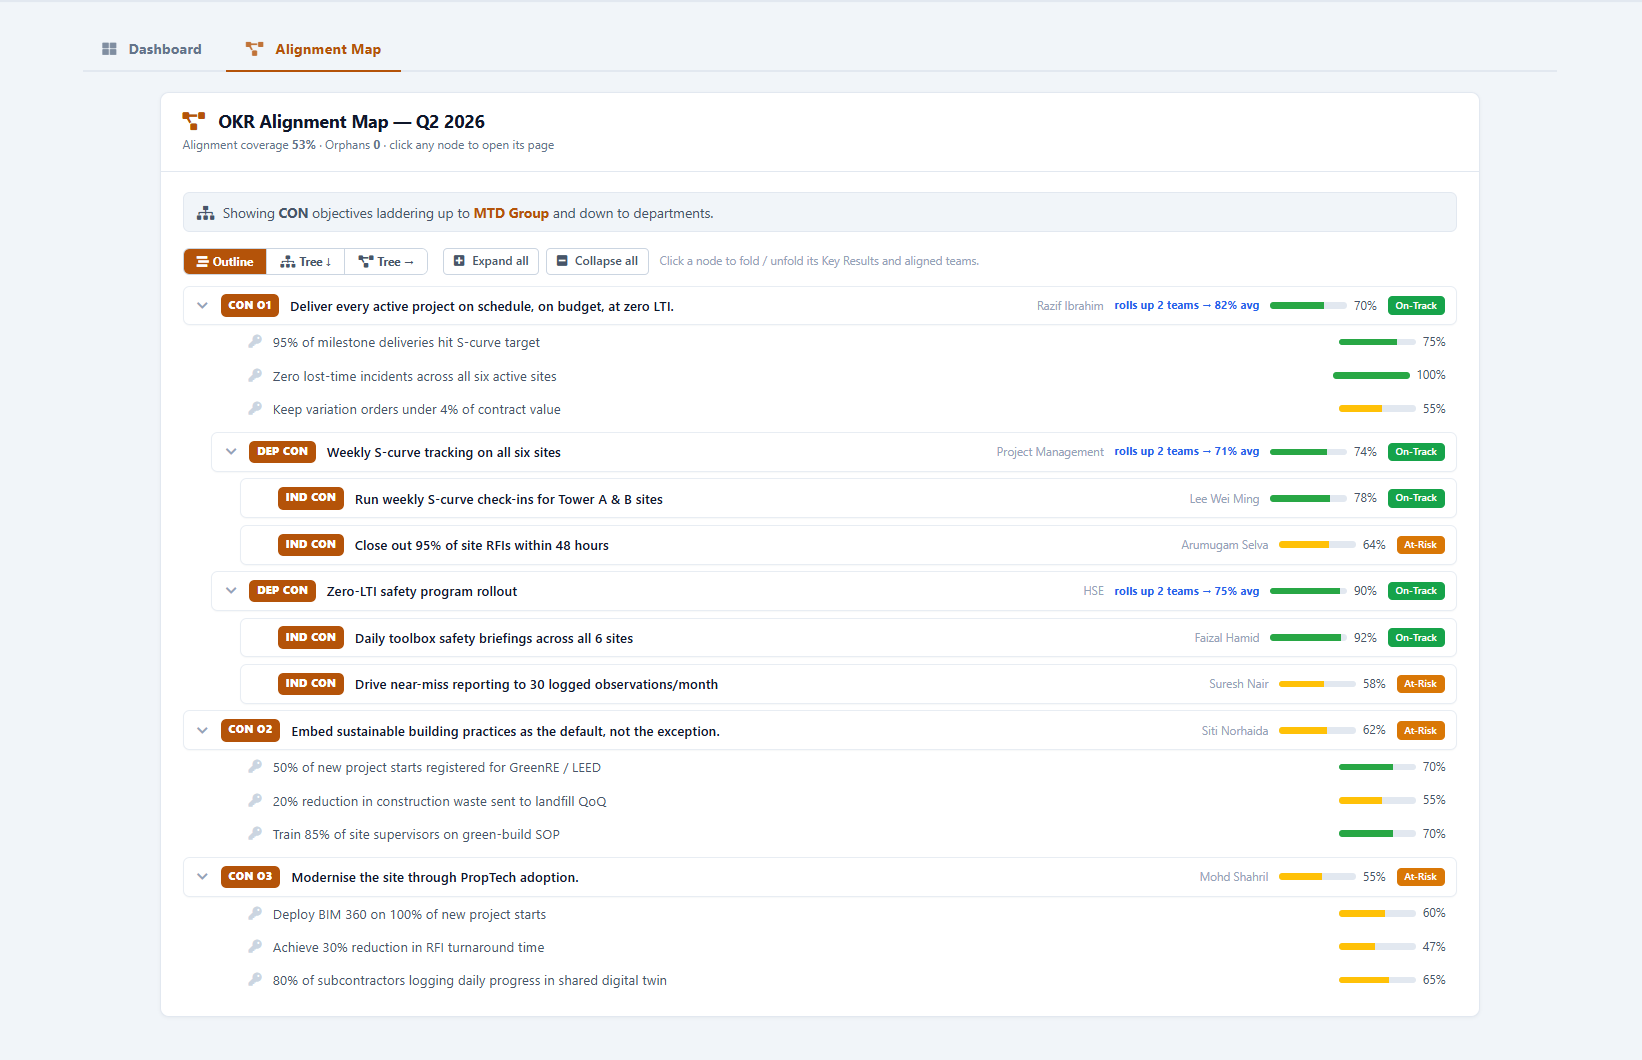Screen dimensions: 1642x1060
Task: Collapse the CON 01 objective chevron
Action: (203, 306)
